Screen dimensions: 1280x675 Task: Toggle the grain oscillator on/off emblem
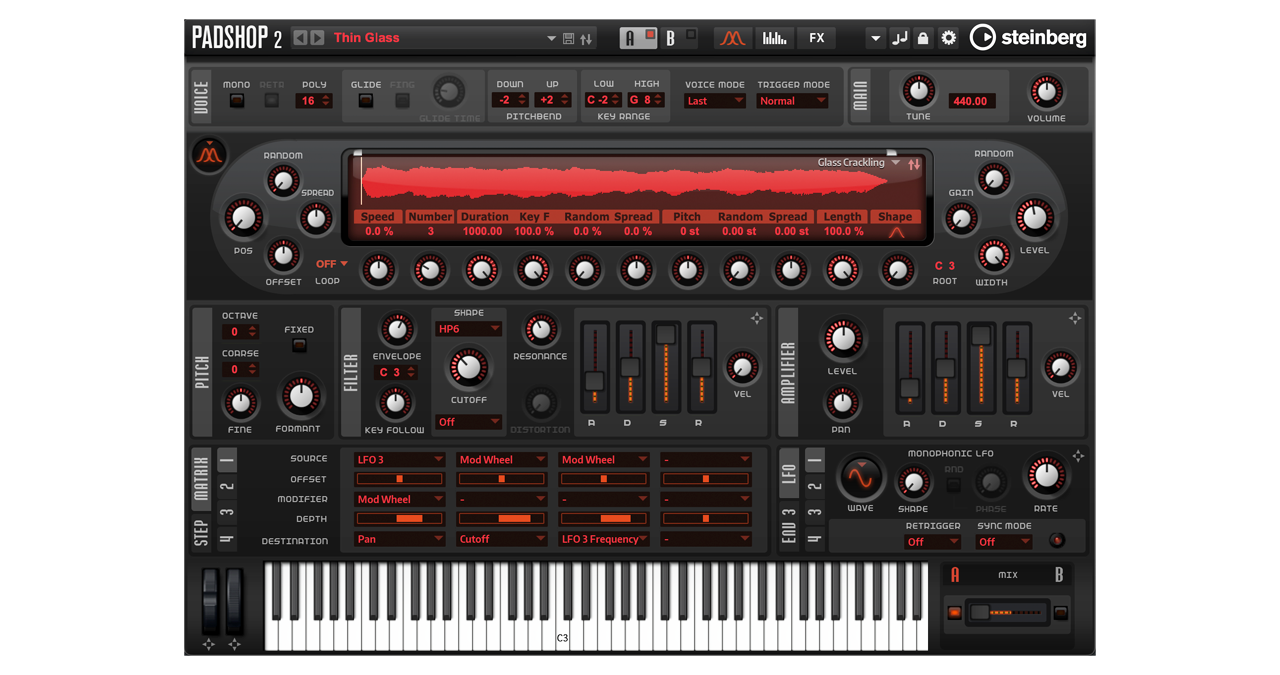click(210, 155)
